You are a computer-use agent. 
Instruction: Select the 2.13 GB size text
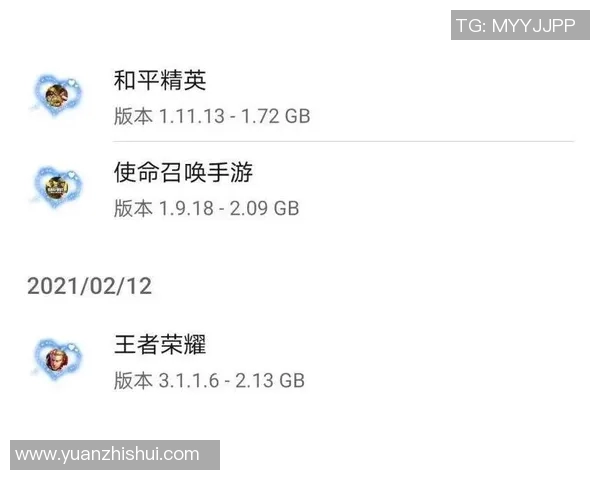[270, 380]
